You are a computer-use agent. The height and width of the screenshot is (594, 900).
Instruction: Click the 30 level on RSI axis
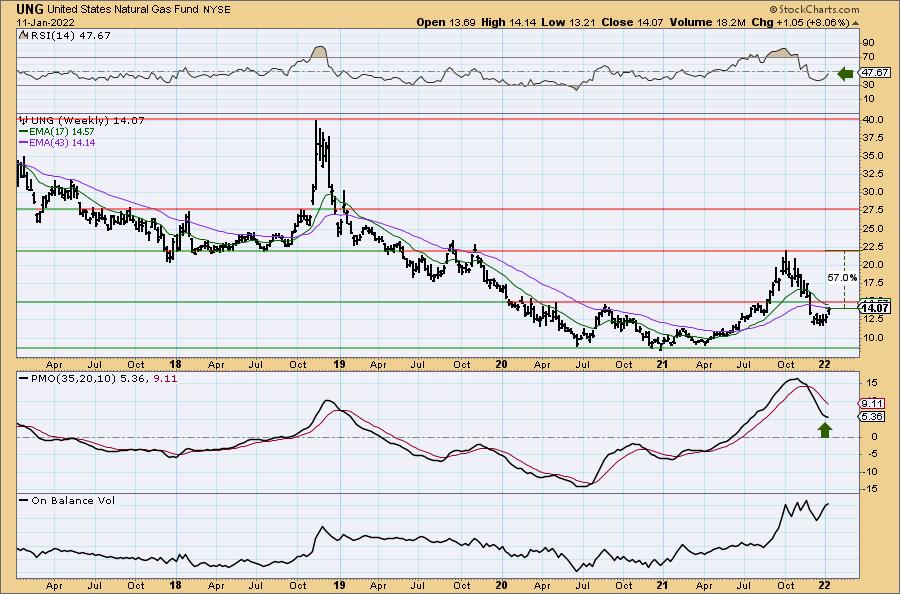coord(868,85)
